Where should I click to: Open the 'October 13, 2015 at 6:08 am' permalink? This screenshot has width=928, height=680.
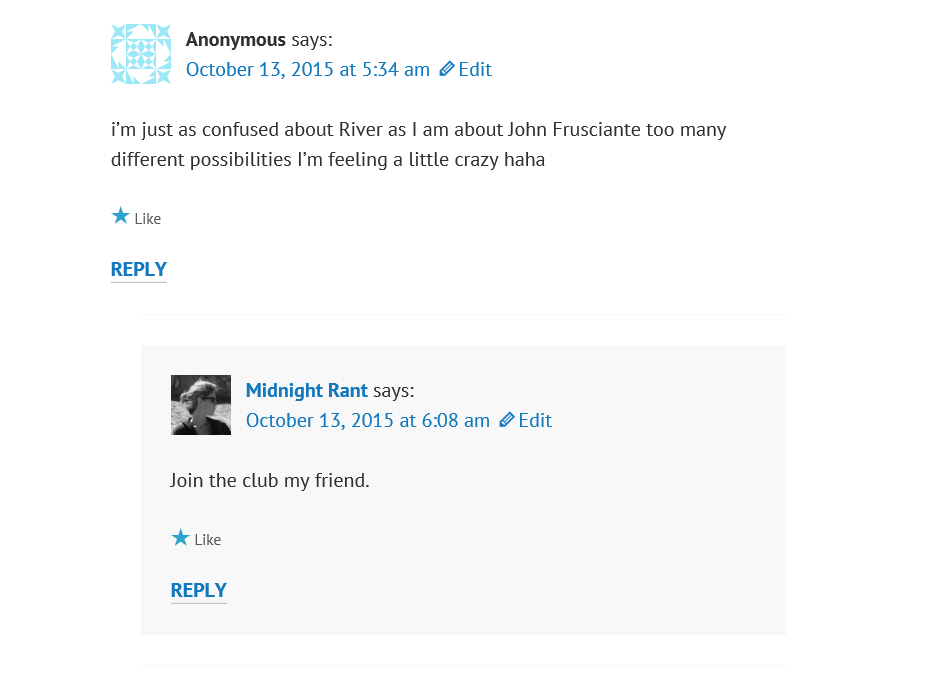coord(368,420)
